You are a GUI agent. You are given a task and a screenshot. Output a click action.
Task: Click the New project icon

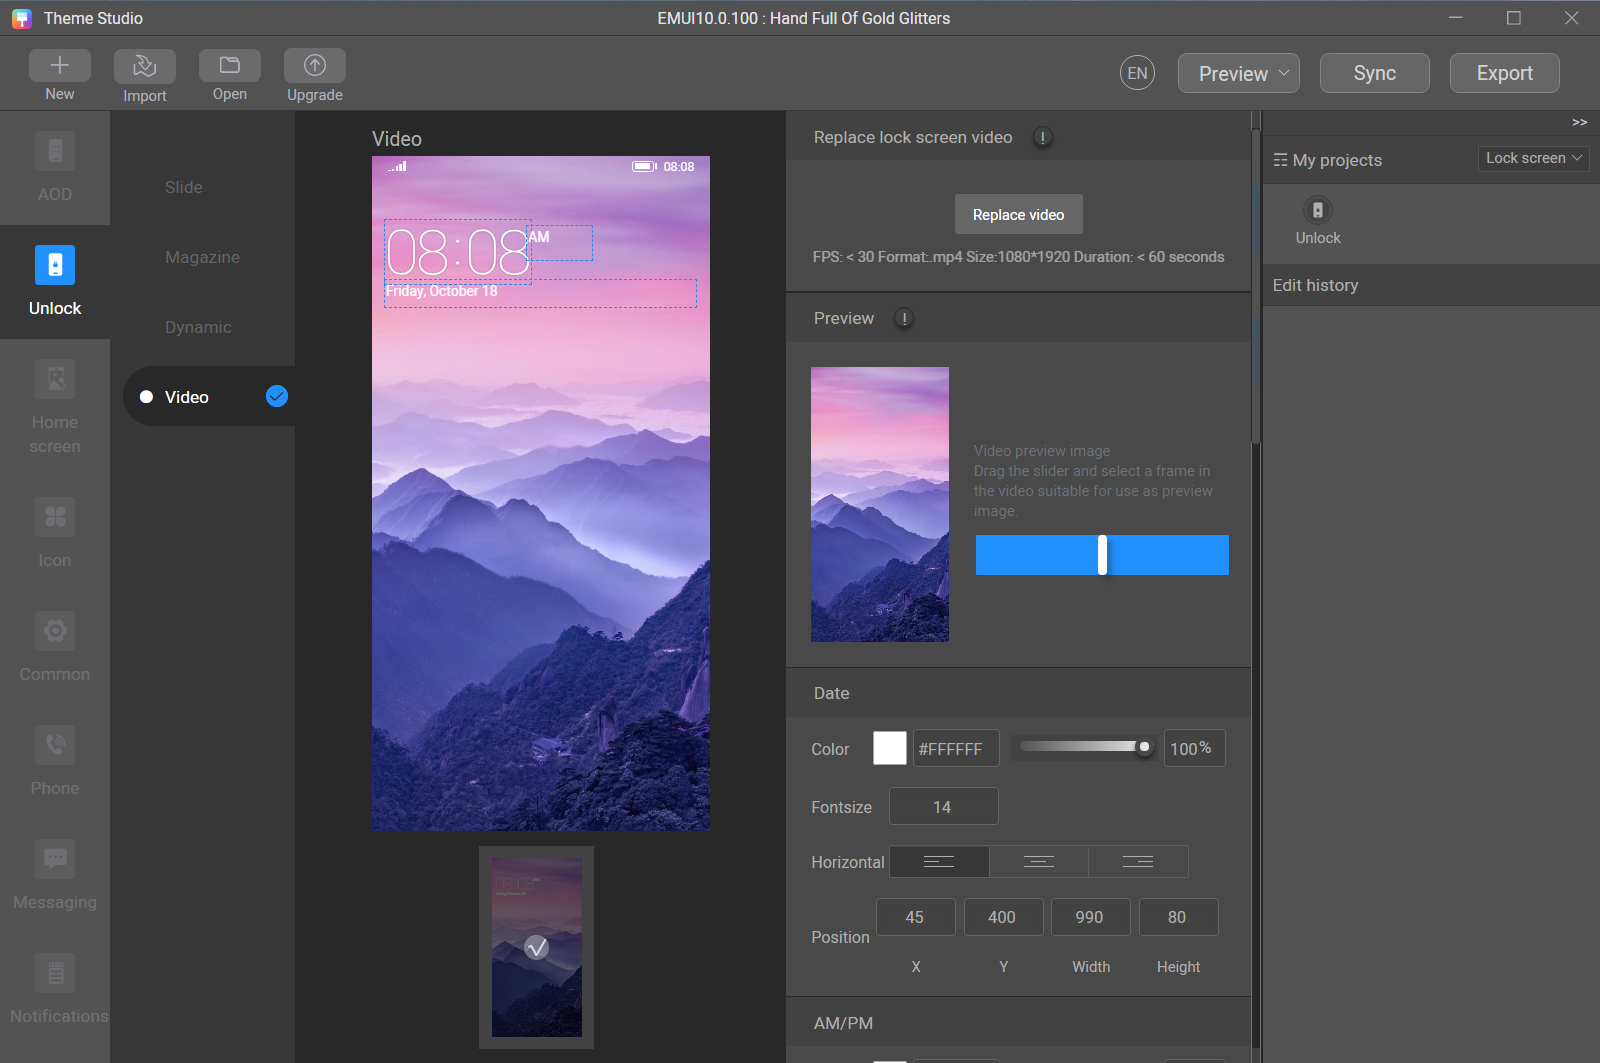[x=60, y=66]
